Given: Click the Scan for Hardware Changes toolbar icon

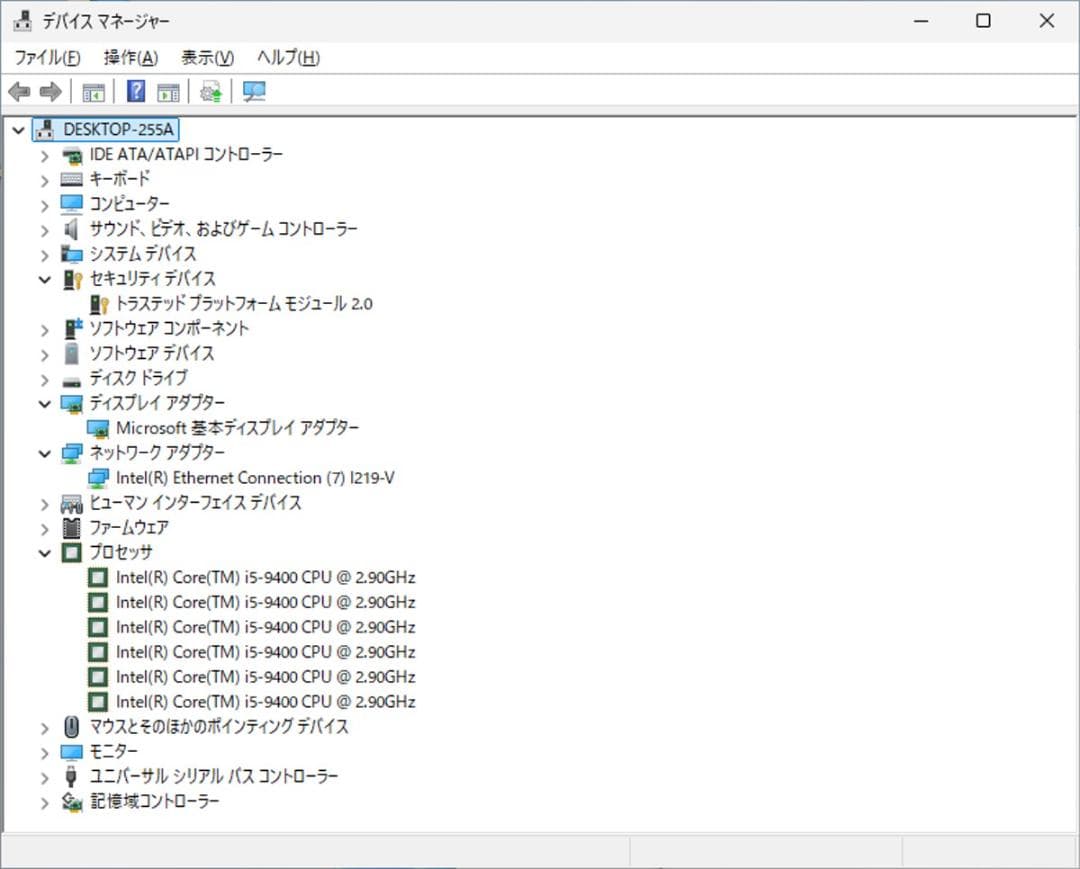Looking at the screenshot, I should click(x=253, y=91).
